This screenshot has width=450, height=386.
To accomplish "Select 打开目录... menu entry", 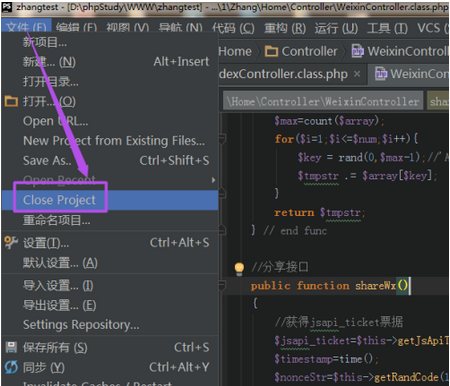I will tap(110, 81).
